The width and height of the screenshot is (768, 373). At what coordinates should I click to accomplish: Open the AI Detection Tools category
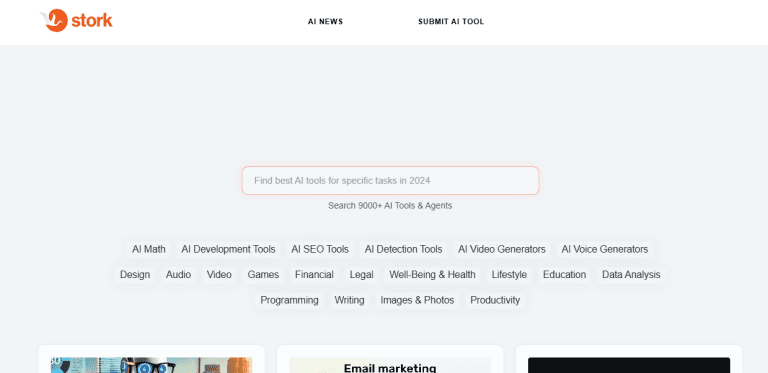pyautogui.click(x=404, y=249)
